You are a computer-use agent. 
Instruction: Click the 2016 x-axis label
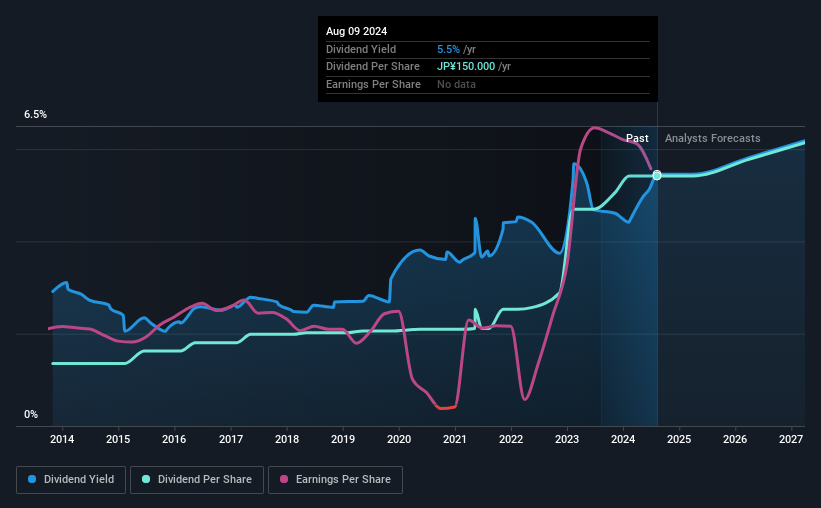174,439
